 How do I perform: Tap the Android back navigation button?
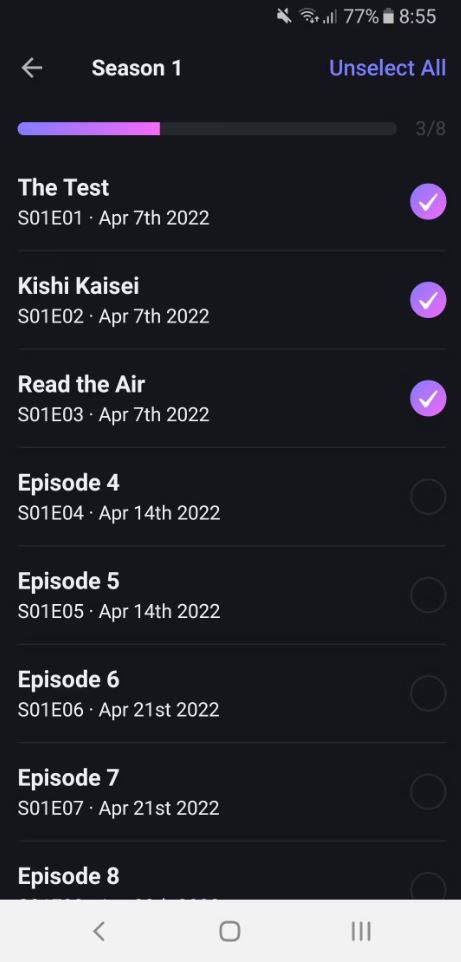(99, 931)
